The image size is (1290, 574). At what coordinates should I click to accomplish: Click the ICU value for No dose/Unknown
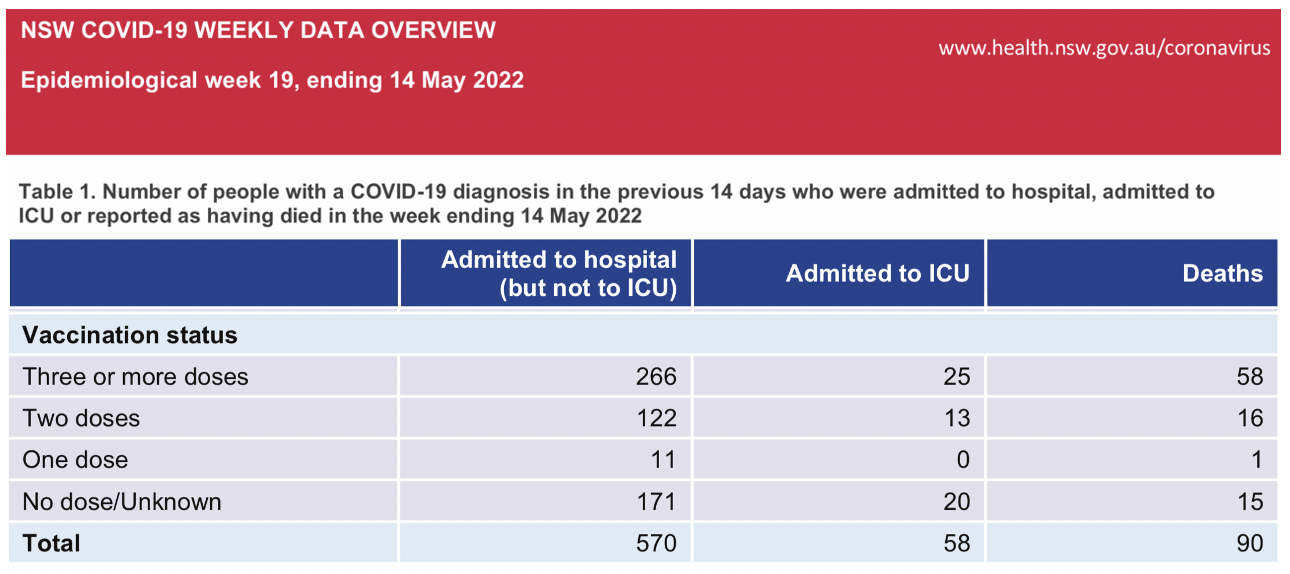956,501
